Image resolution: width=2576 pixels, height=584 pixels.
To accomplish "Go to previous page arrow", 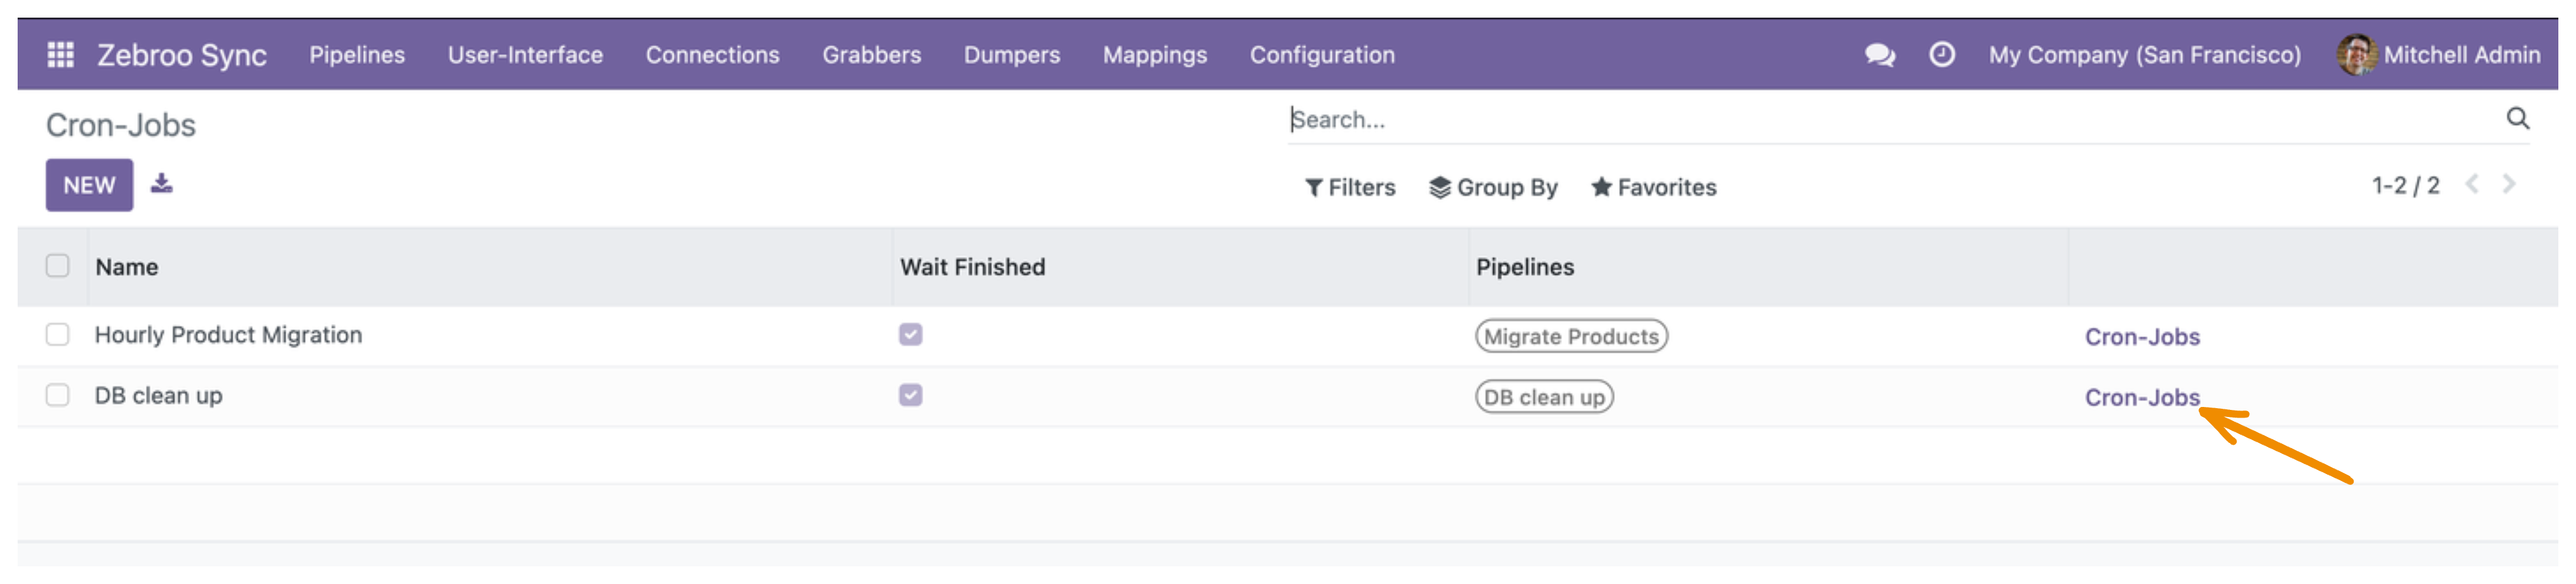I will click(x=2471, y=184).
